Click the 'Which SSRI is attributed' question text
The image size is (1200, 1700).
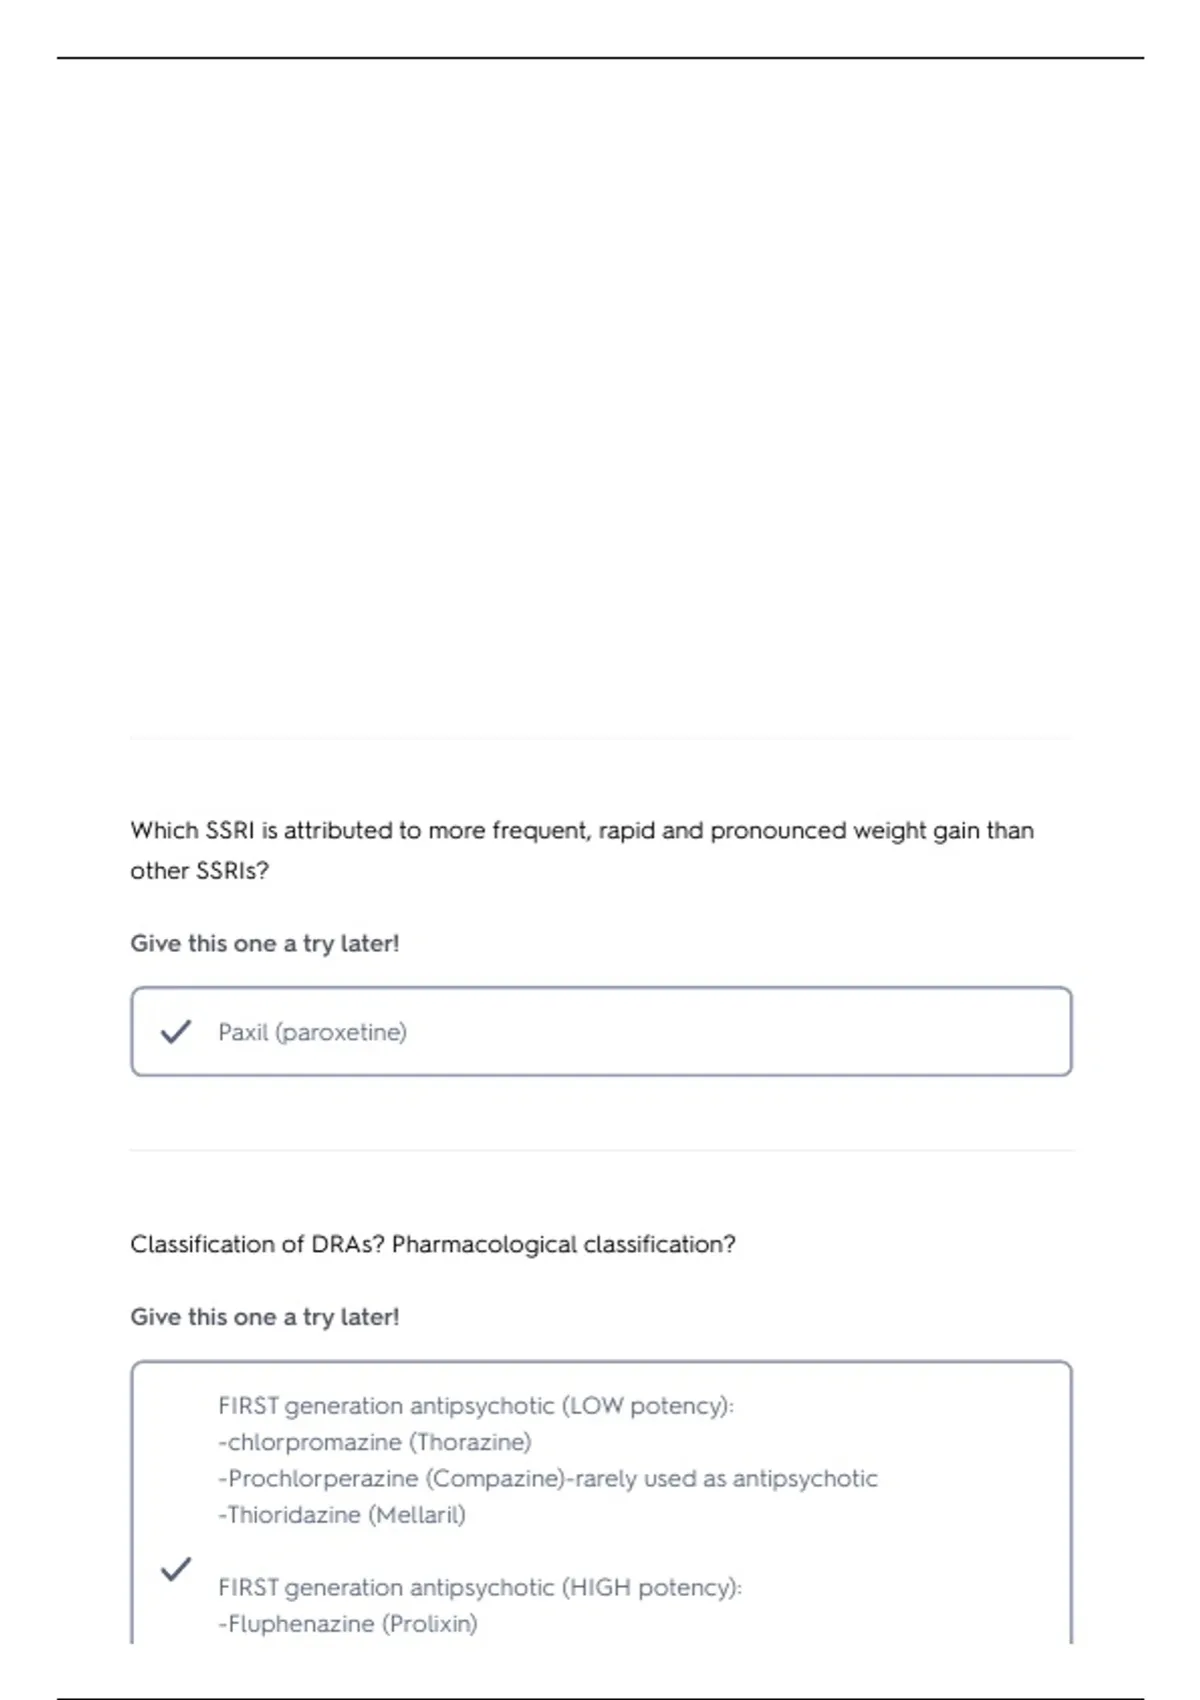tap(582, 830)
